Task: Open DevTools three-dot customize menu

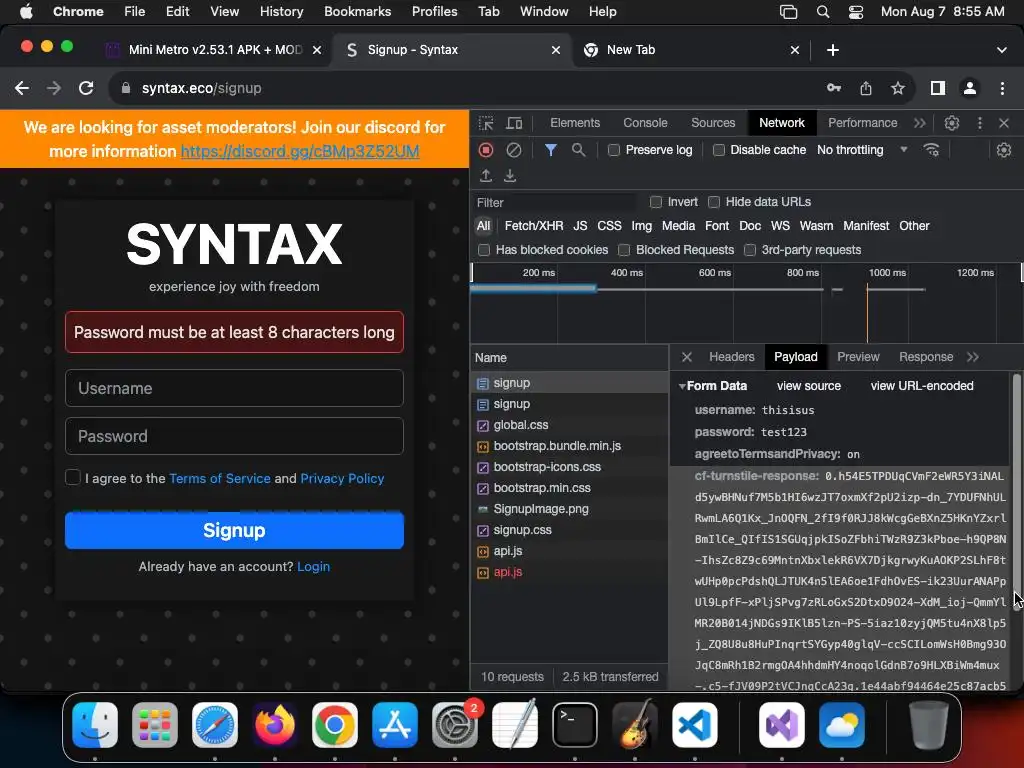Action: tap(980, 123)
